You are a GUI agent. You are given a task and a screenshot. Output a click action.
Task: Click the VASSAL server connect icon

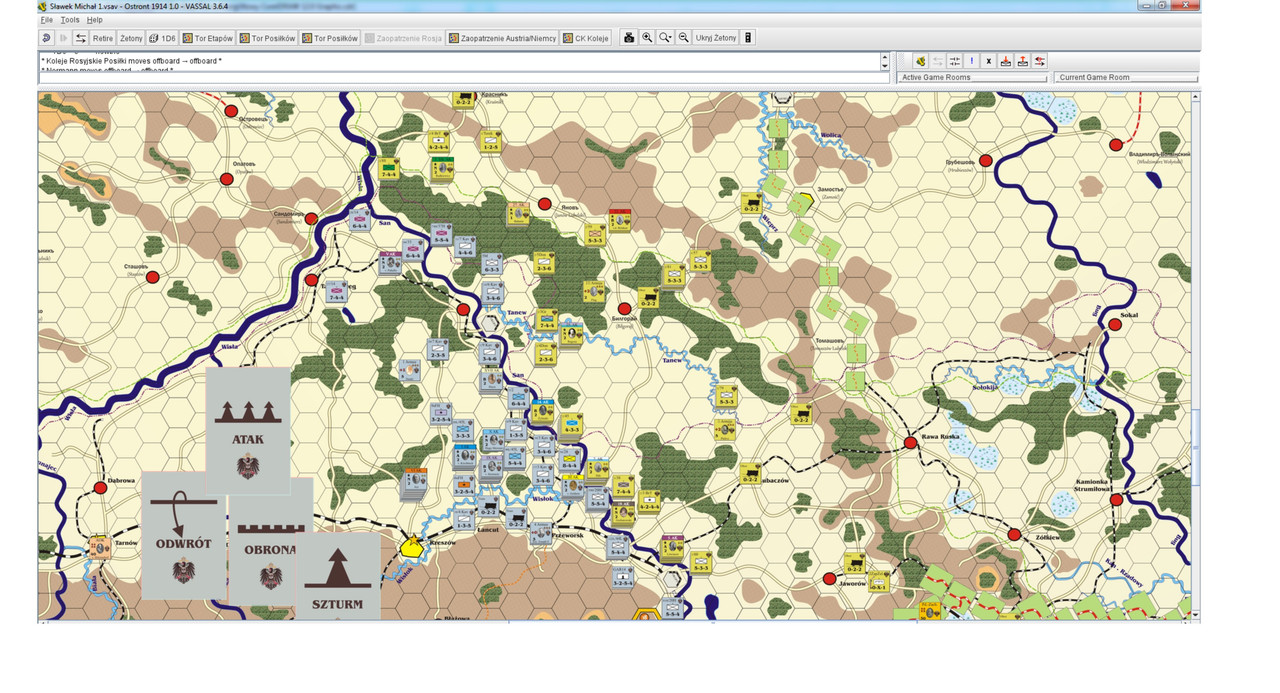(x=921, y=61)
